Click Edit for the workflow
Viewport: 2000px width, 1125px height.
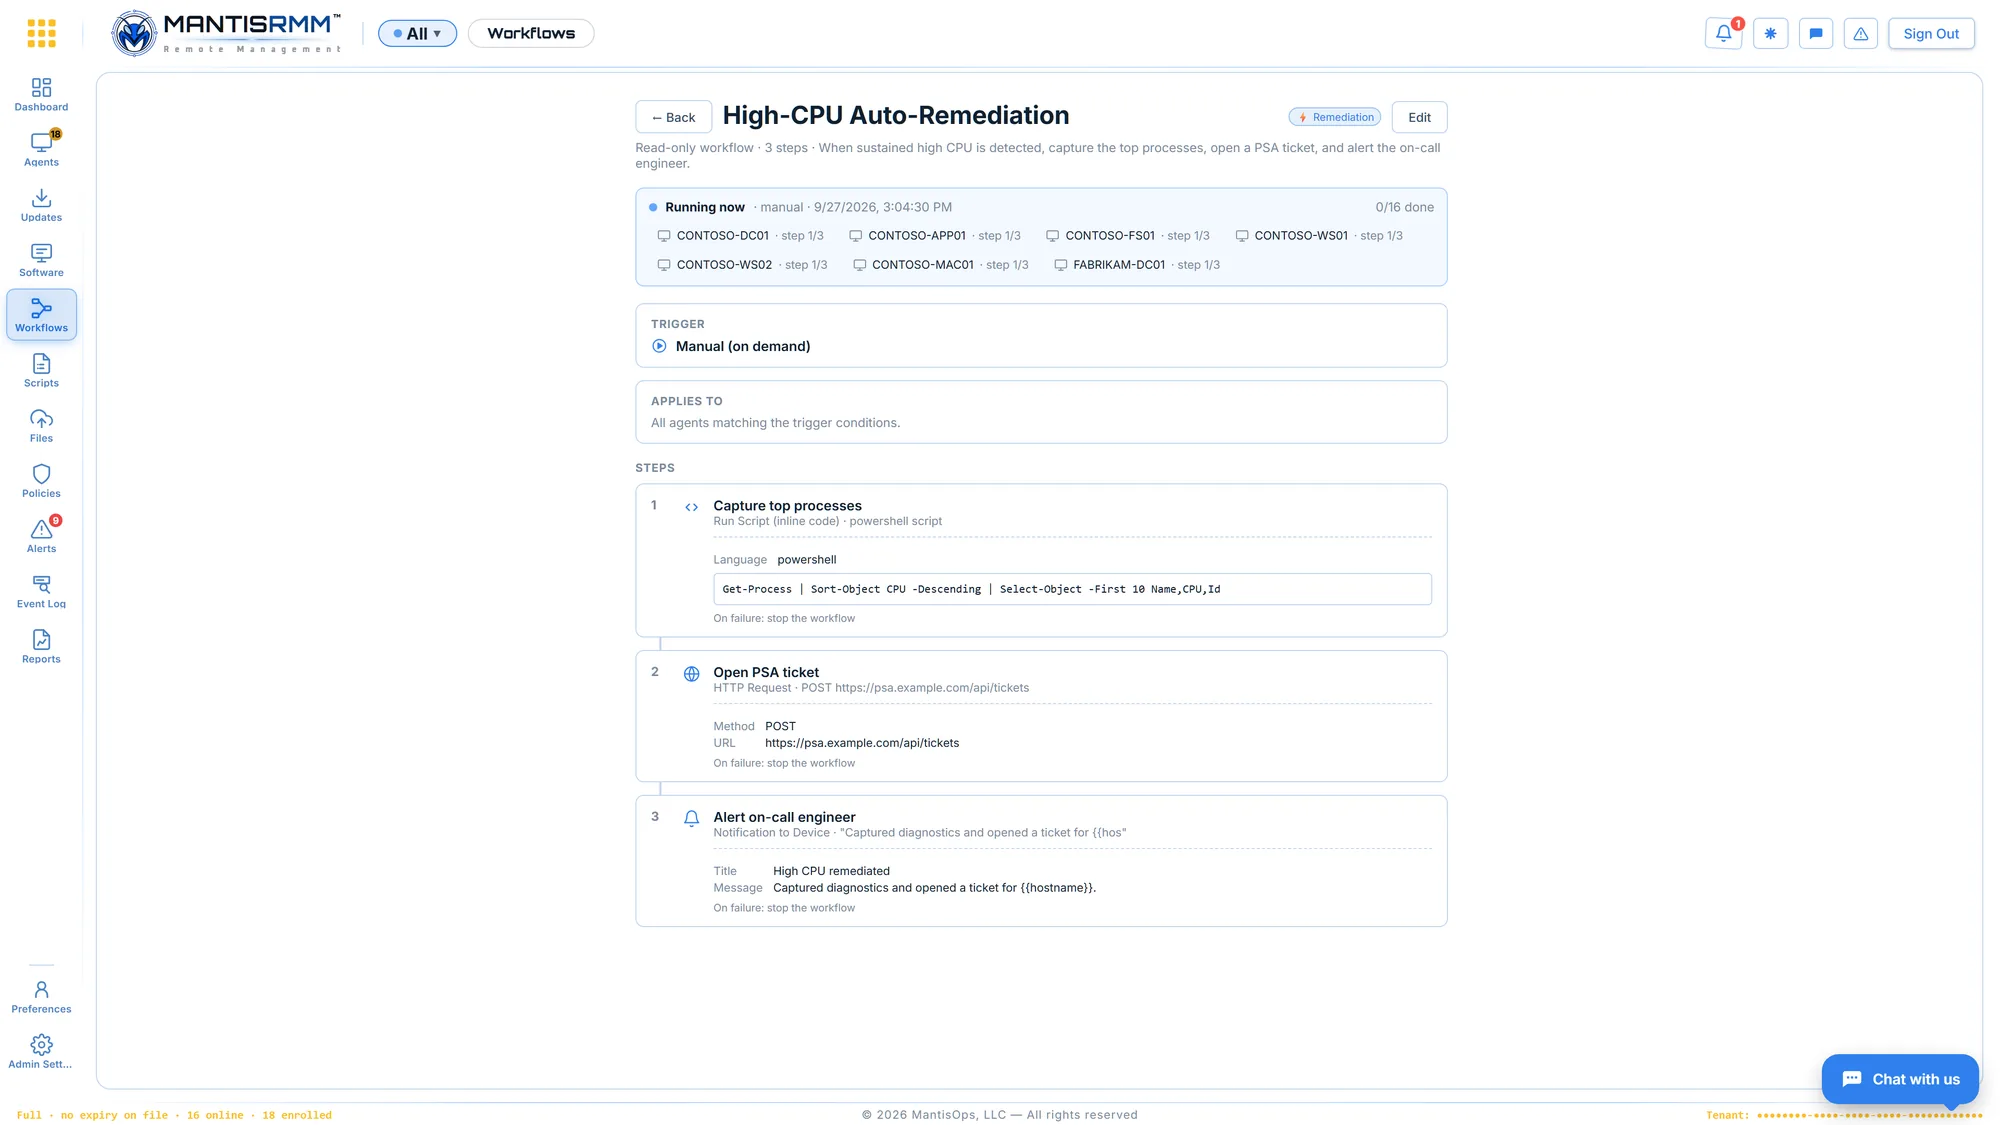(x=1419, y=117)
